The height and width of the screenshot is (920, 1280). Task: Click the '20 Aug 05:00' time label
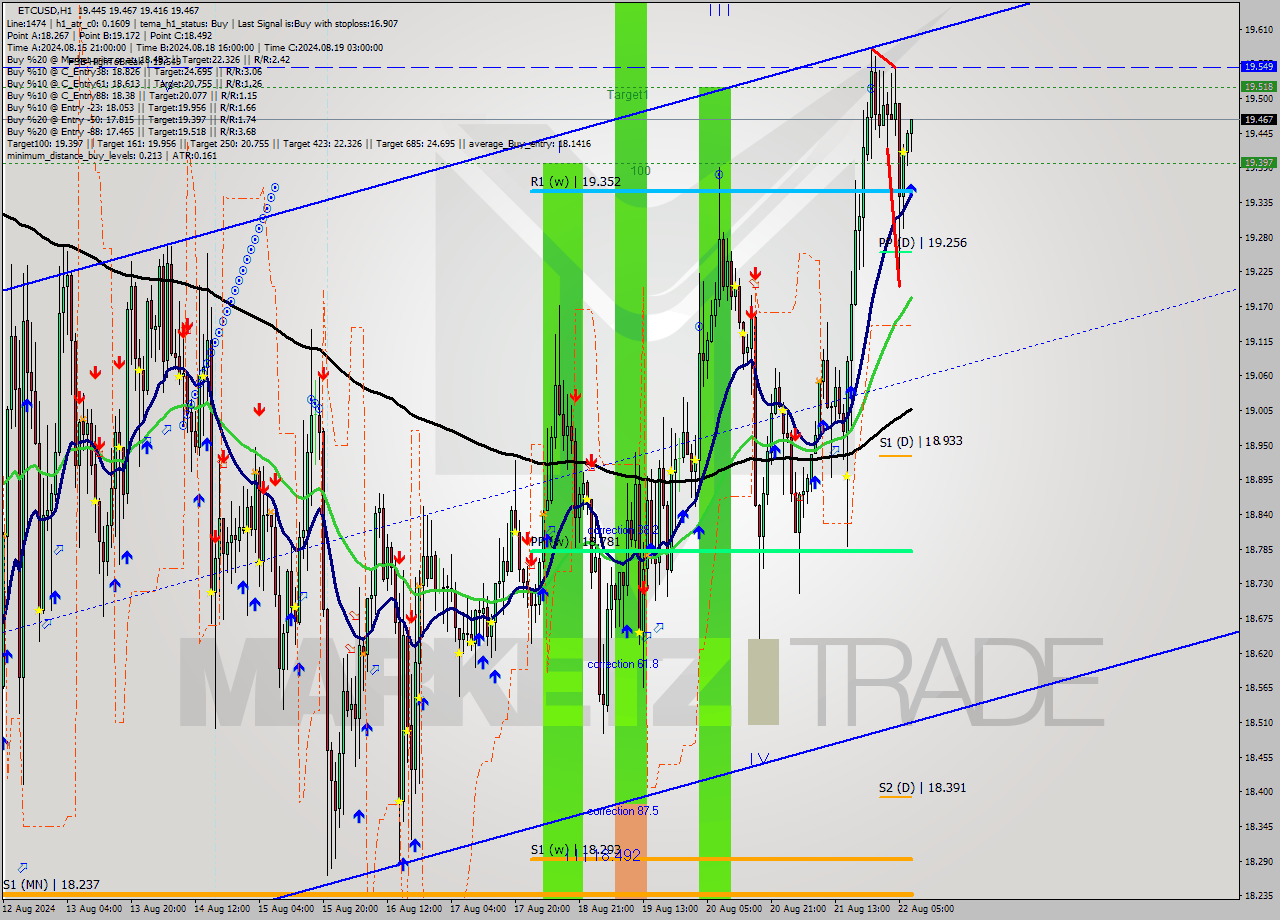coord(735,909)
